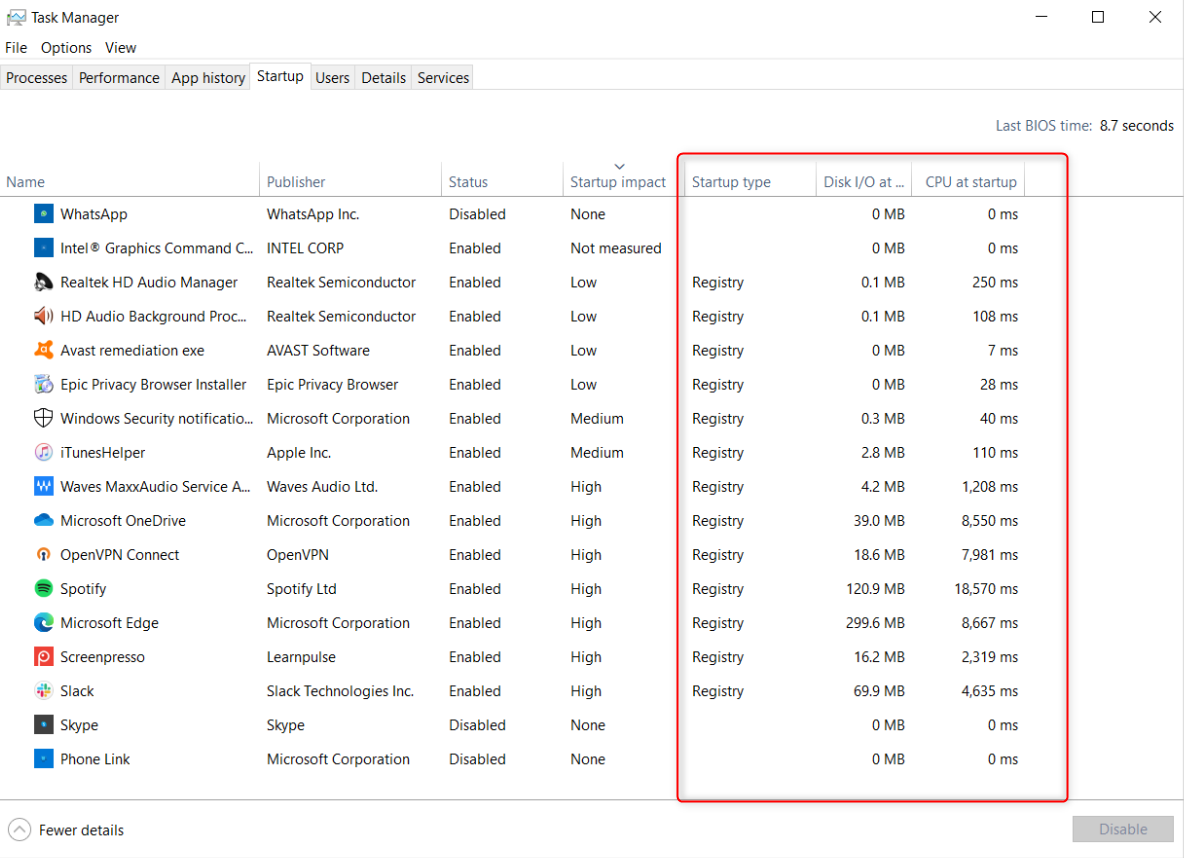This screenshot has width=1184, height=858.
Task: Collapse view with Fewer details arrow
Action: (20, 829)
